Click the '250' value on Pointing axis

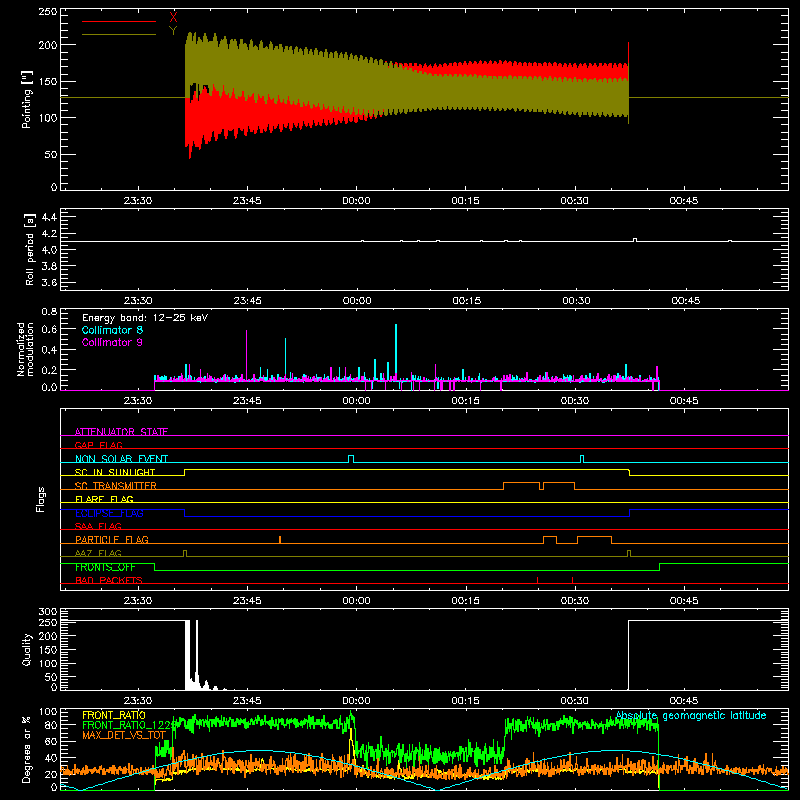(48, 11)
